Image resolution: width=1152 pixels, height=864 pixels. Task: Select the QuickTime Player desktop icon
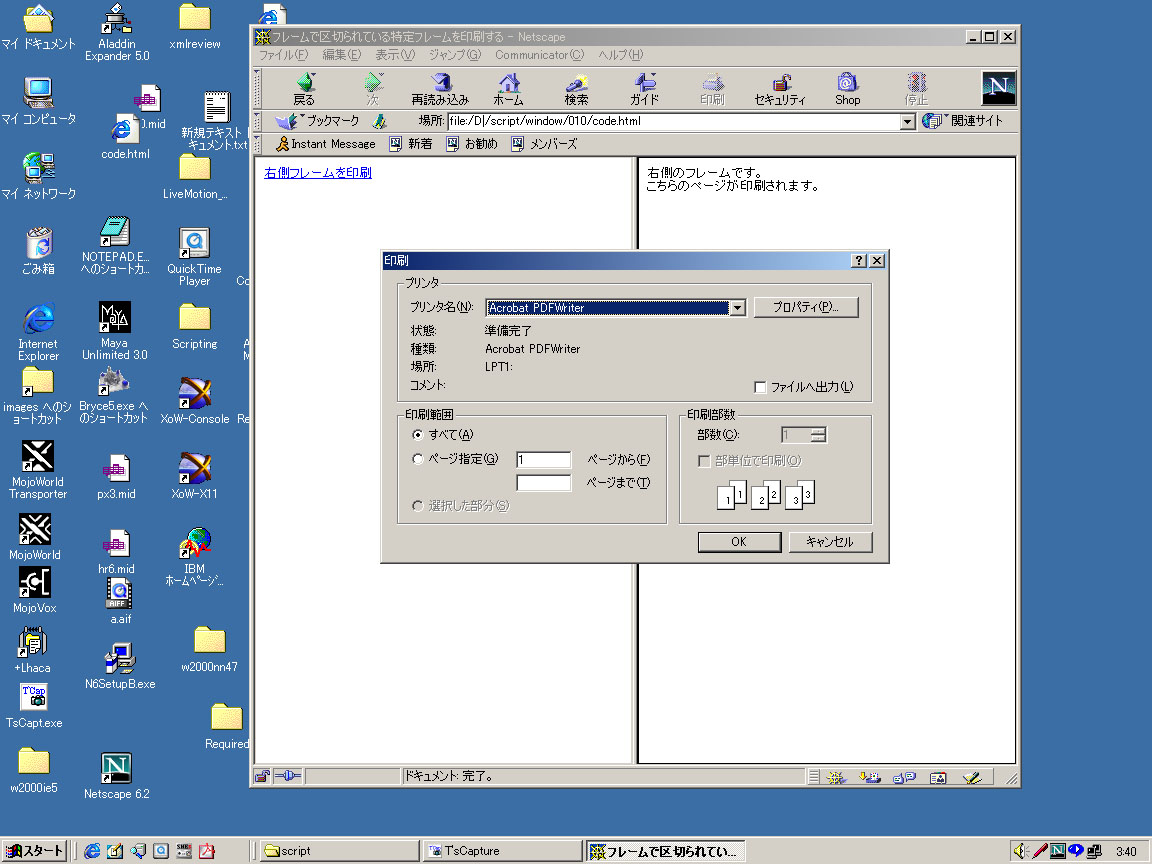(x=194, y=256)
